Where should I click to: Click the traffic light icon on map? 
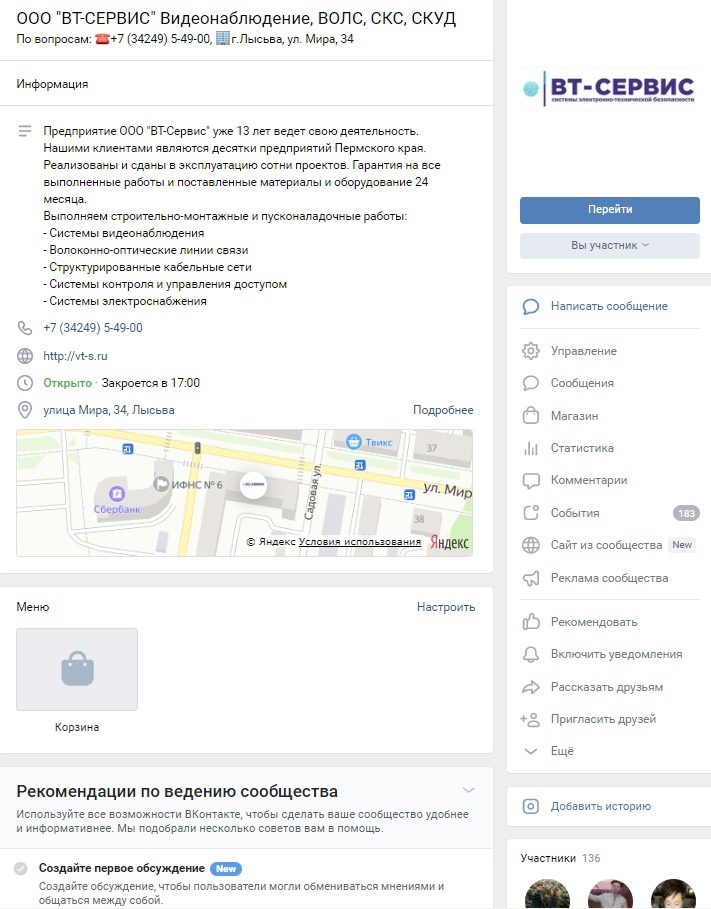point(197,448)
